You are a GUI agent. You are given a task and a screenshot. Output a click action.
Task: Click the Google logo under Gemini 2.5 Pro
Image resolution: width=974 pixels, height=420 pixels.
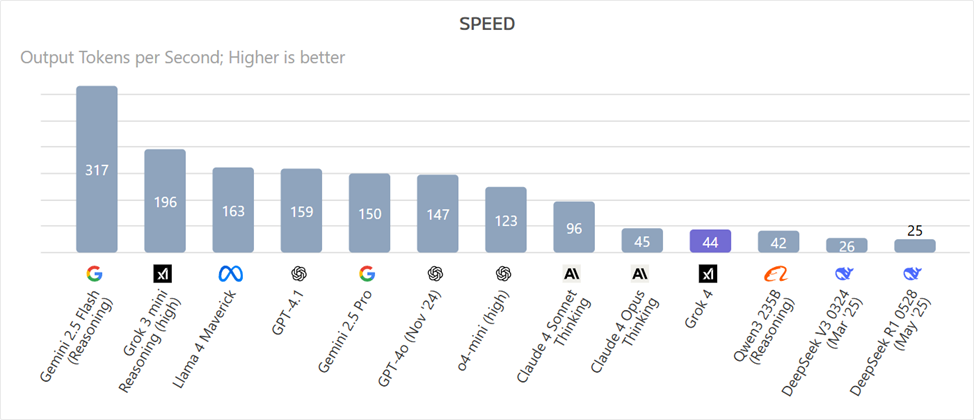tap(368, 273)
